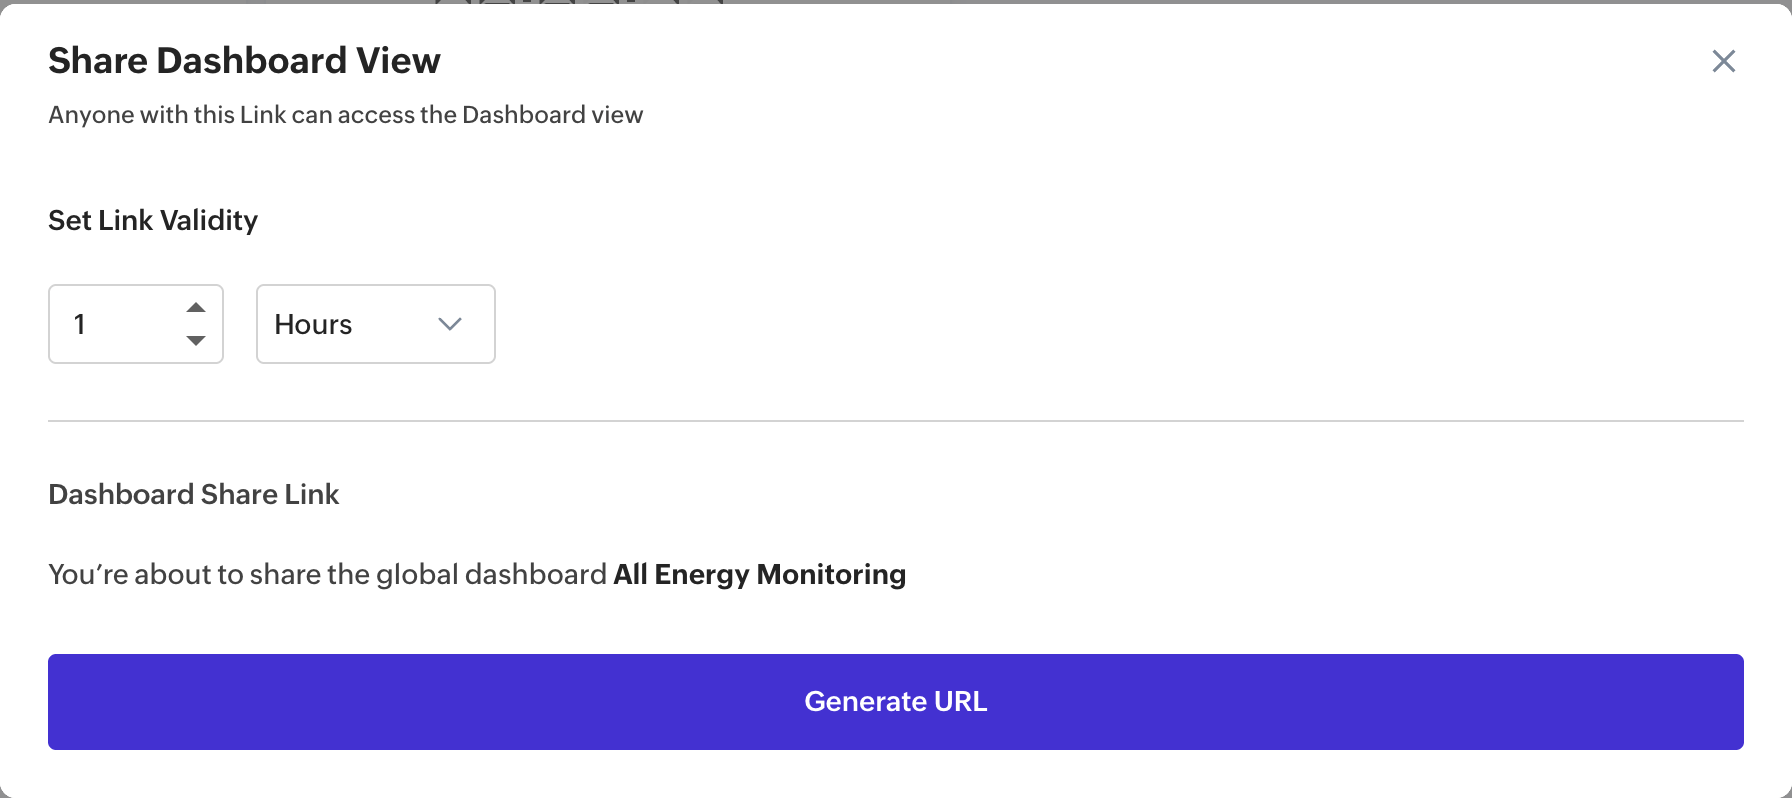Click the subtitle about anyone with this Link
The width and height of the screenshot is (1792, 798).
[345, 115]
